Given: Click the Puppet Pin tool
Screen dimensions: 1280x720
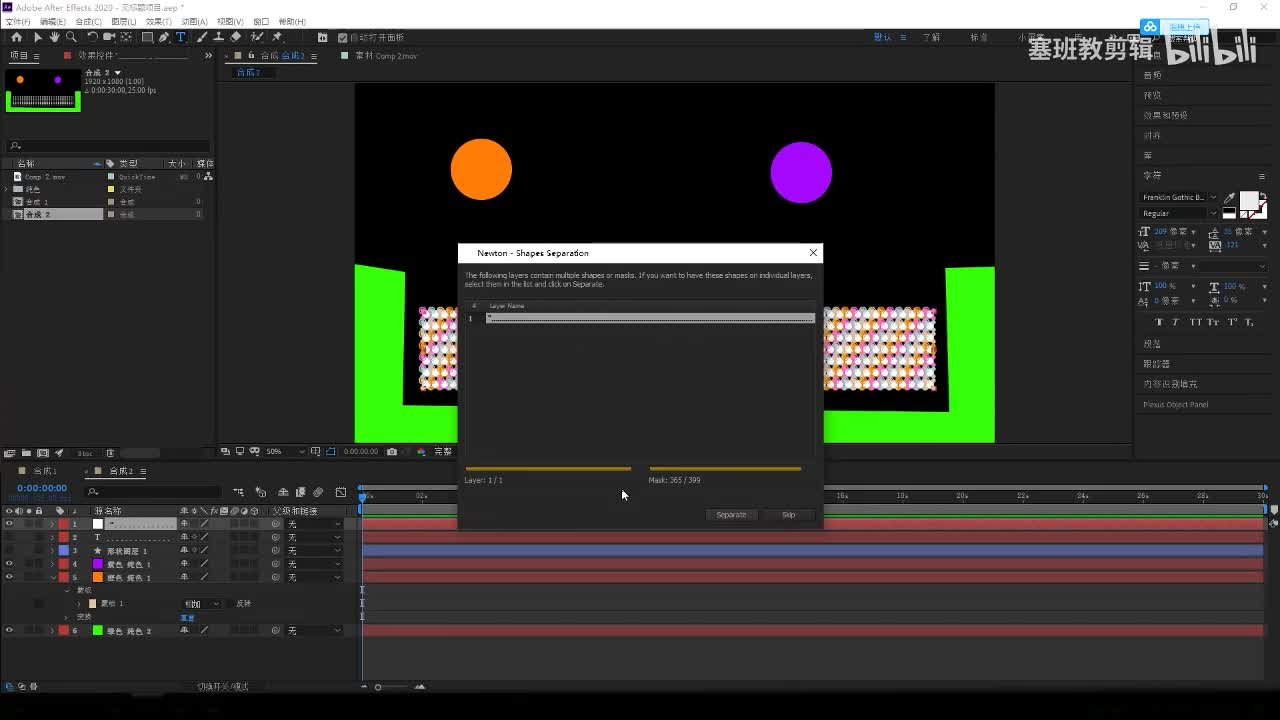Looking at the screenshot, I should point(277,37).
